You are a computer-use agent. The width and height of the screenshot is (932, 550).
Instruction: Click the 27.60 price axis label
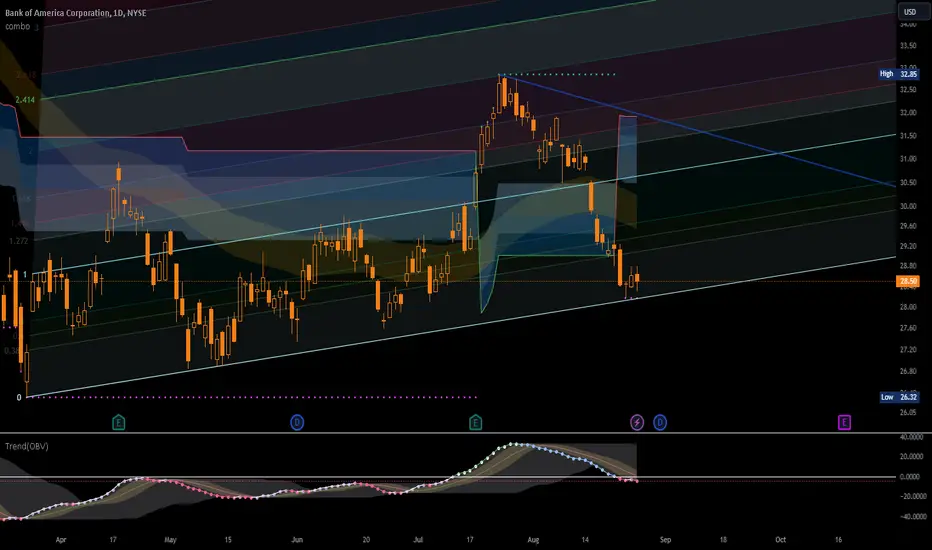[x=908, y=328]
